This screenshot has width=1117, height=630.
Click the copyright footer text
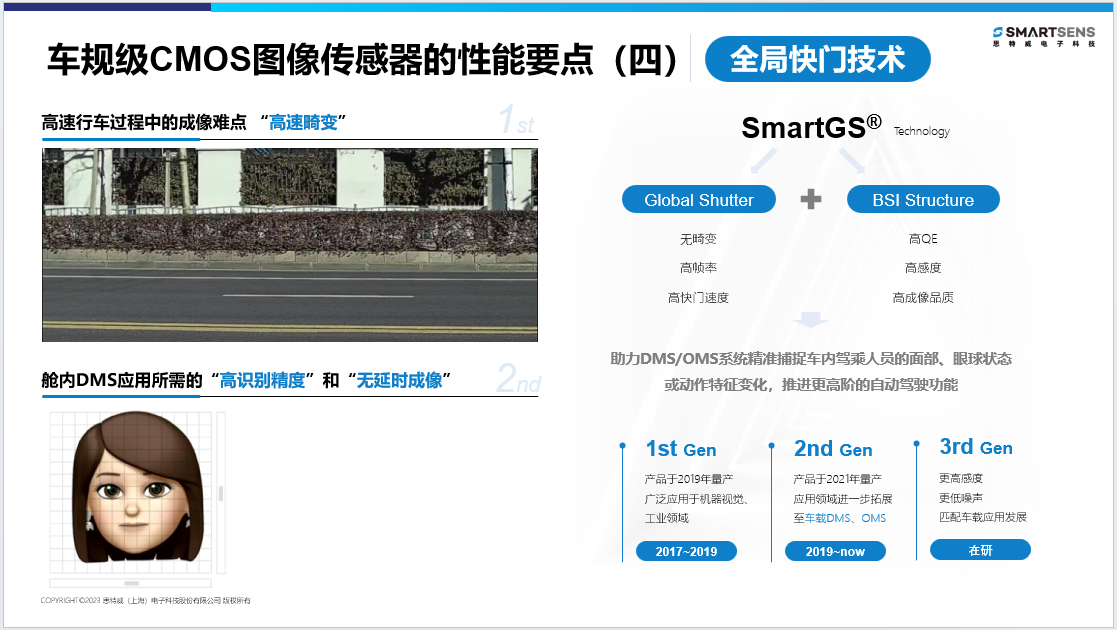145,601
